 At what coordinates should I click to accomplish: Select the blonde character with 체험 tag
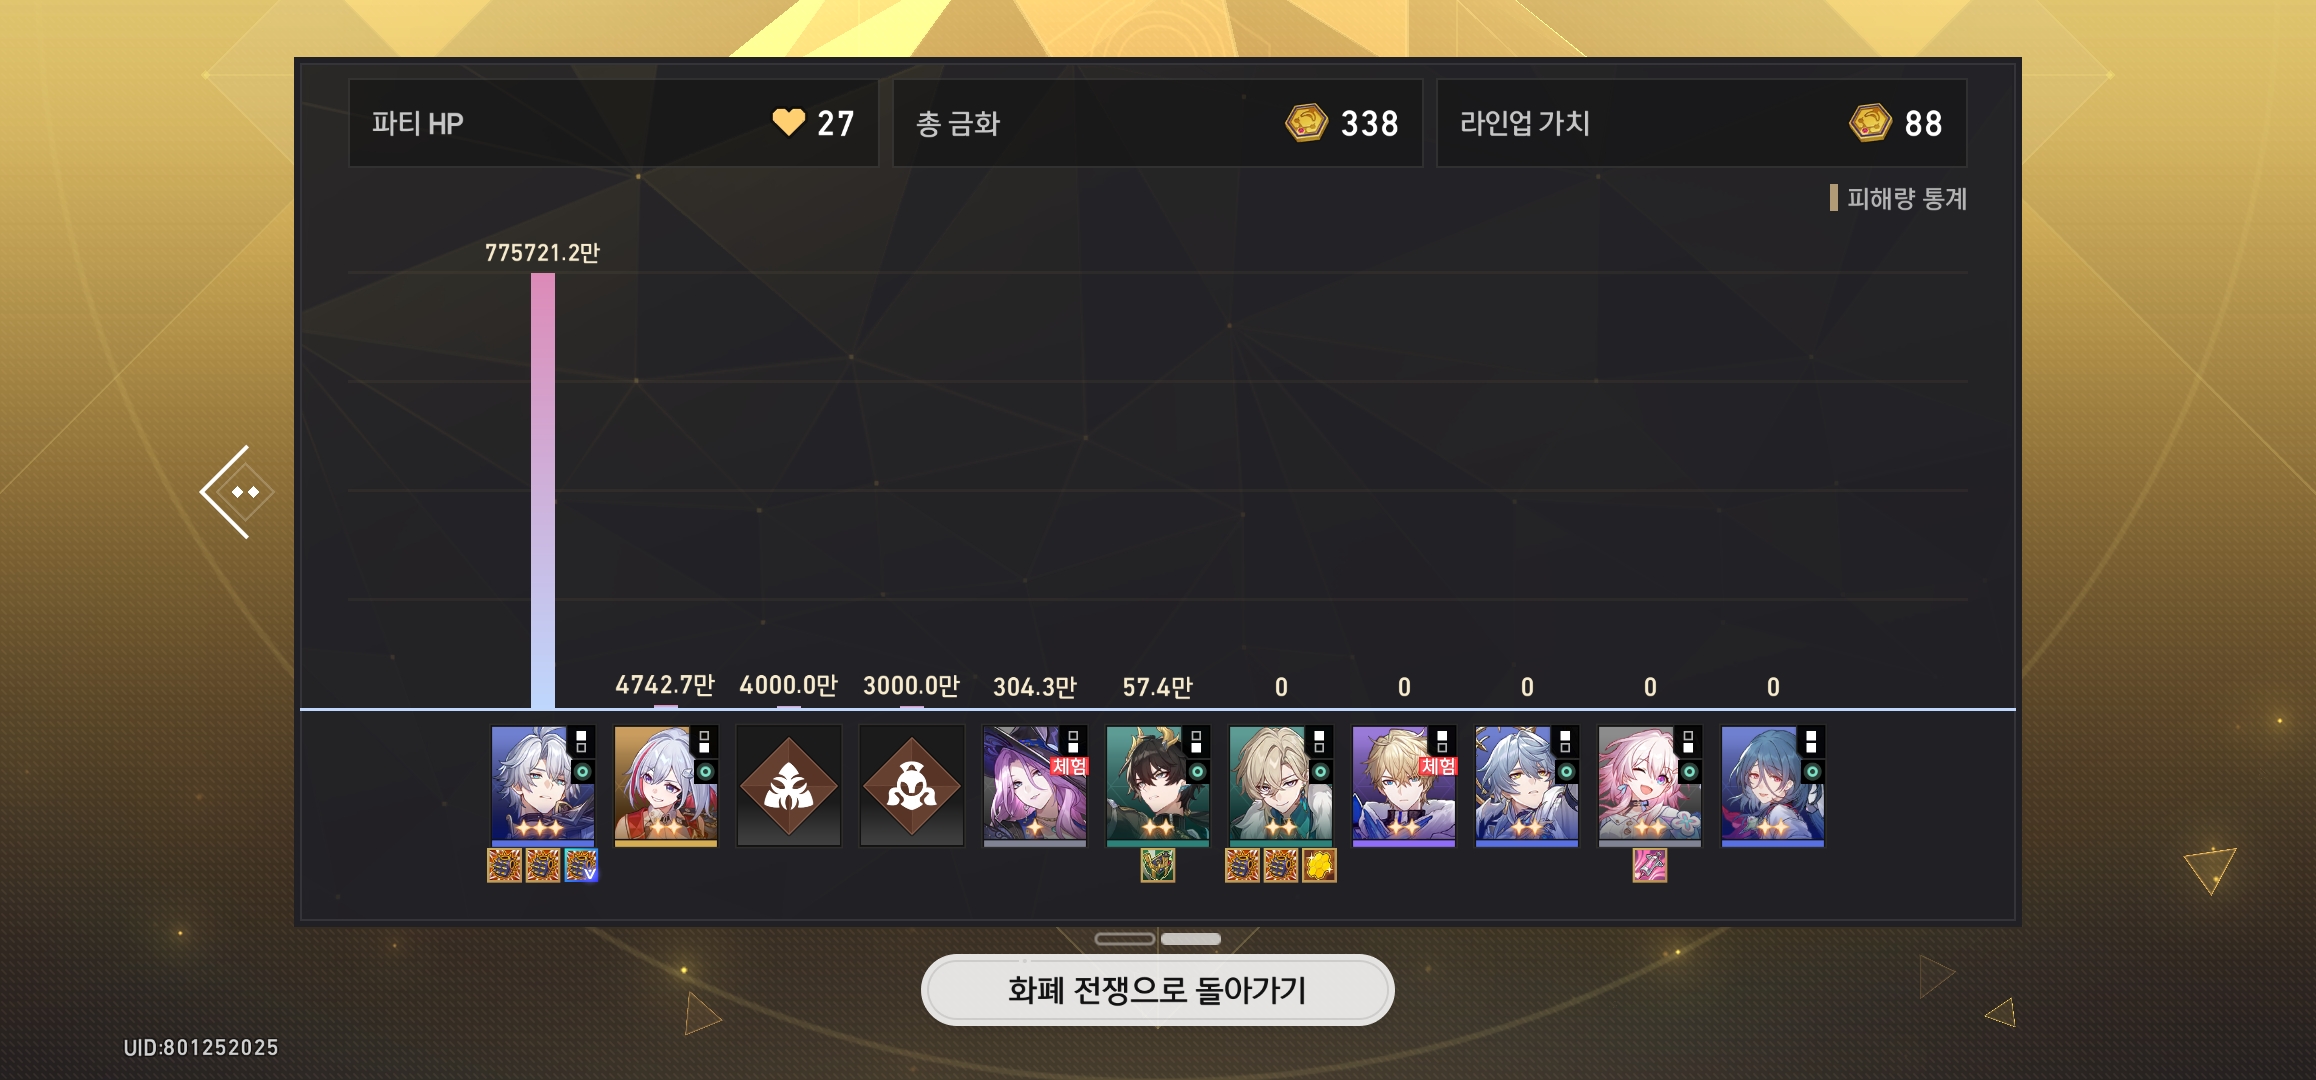point(1404,786)
